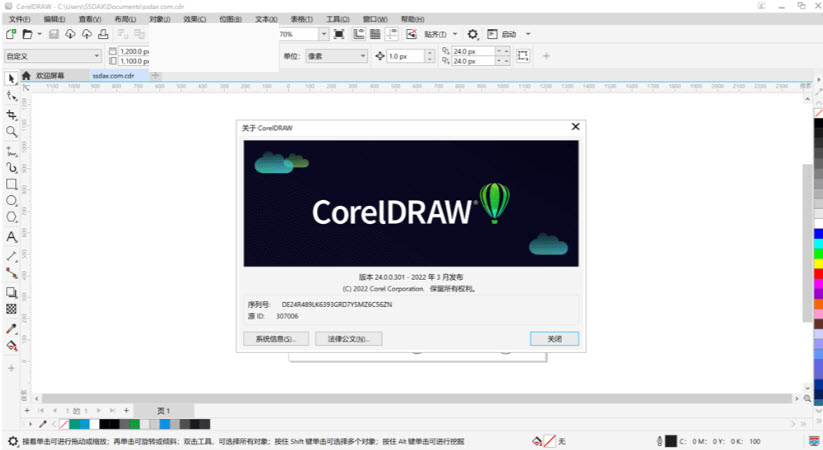The width and height of the screenshot is (823, 450).
Task: Switch to the 欢迎屏幕 tab
Action: [x=50, y=76]
